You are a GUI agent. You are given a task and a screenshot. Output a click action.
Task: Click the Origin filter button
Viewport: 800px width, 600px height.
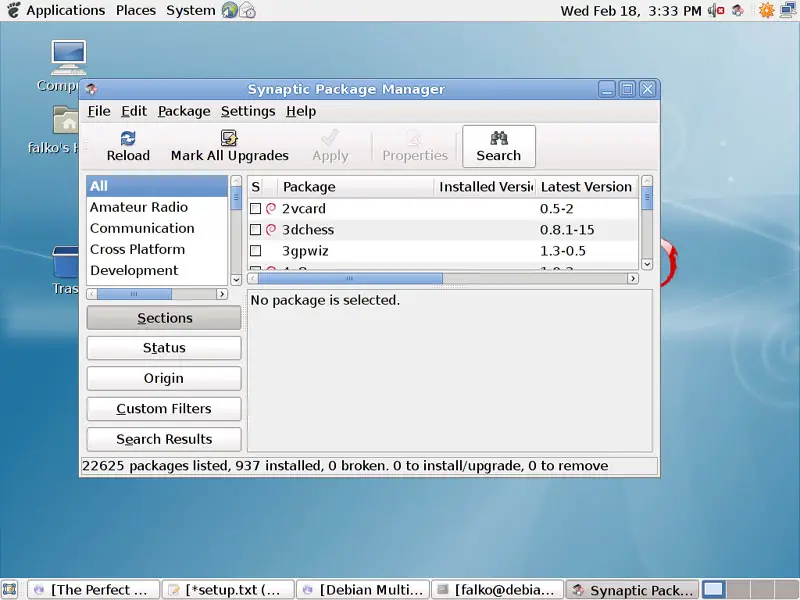(164, 379)
